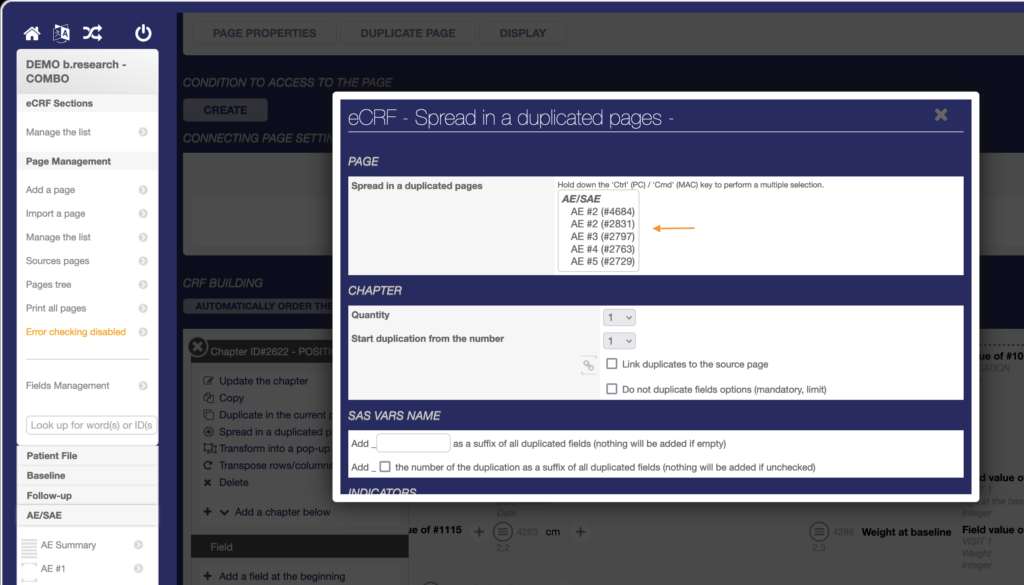Click the language translate icon
Viewport: 1024px width, 585px height.
point(62,33)
